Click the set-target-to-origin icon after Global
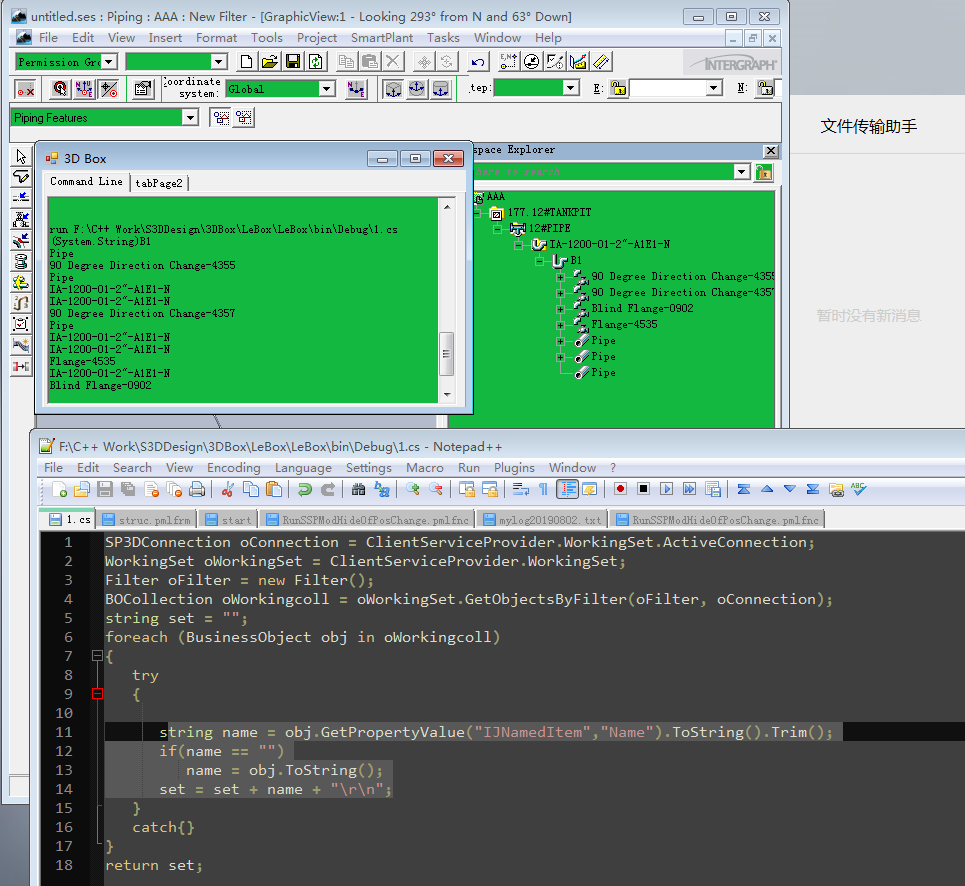The height and width of the screenshot is (886, 965). click(356, 89)
